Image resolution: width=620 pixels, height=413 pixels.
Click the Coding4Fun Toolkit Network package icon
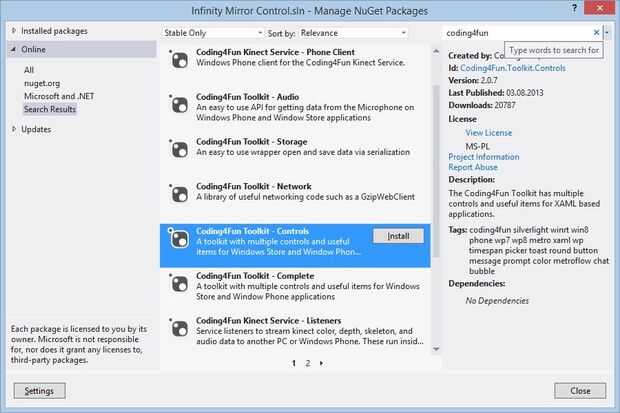180,194
